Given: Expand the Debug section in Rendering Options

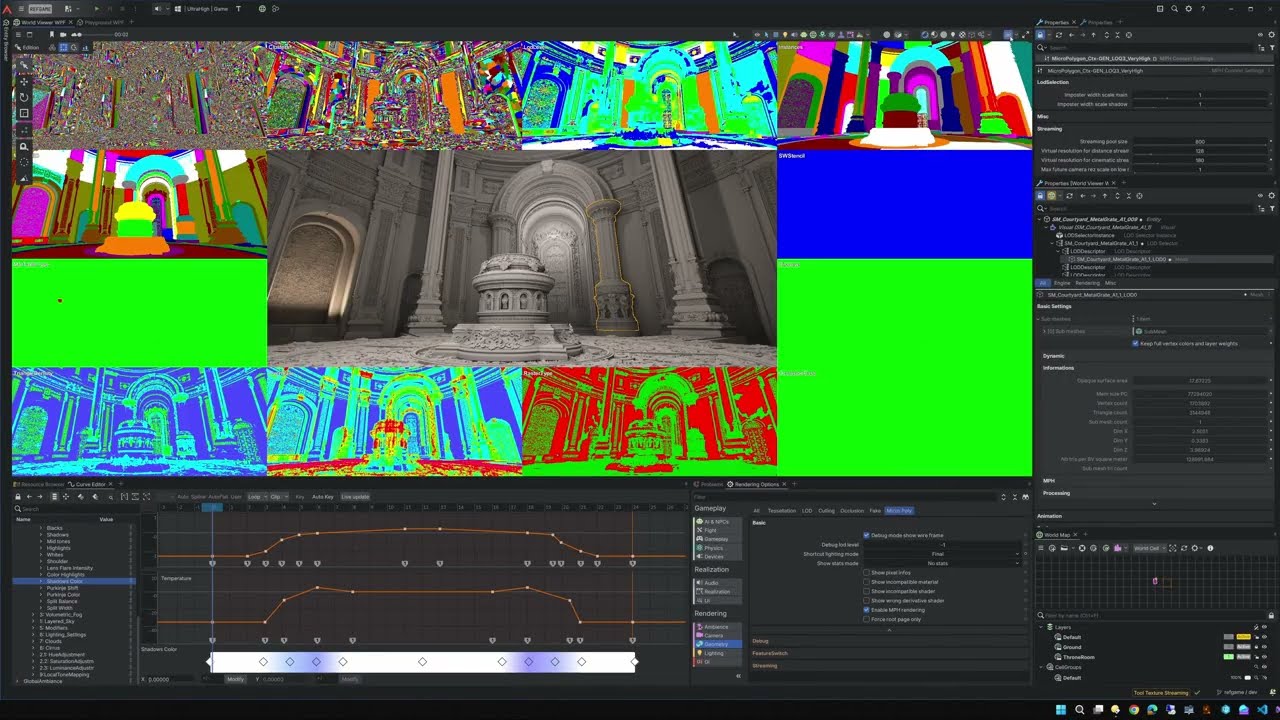Looking at the screenshot, I should pyautogui.click(x=888, y=641).
